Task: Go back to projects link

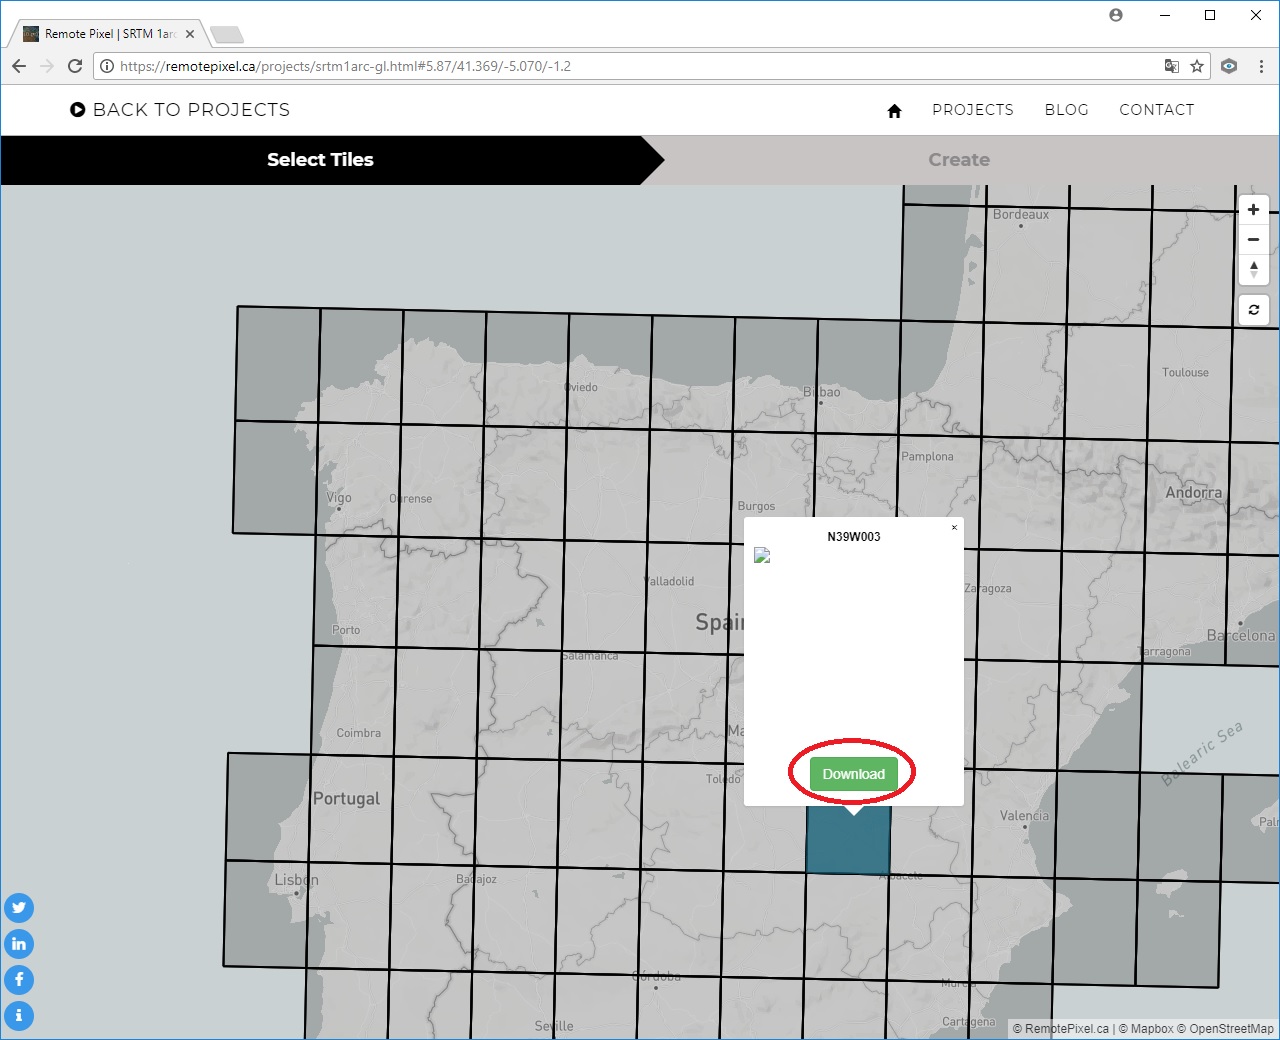Action: tap(180, 110)
